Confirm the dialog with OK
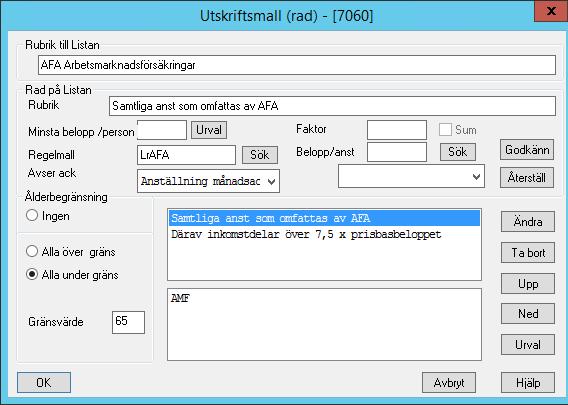Viewport: 568px width, 405px height. coord(44,383)
